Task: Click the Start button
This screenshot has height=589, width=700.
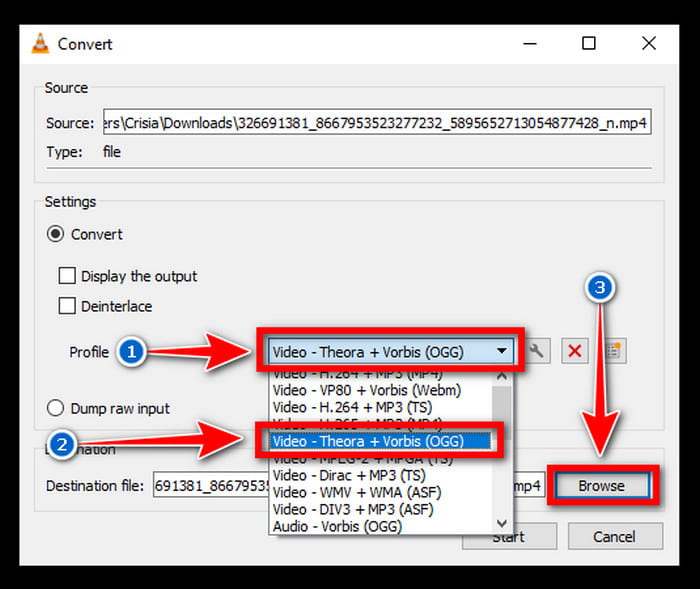Action: click(x=509, y=536)
